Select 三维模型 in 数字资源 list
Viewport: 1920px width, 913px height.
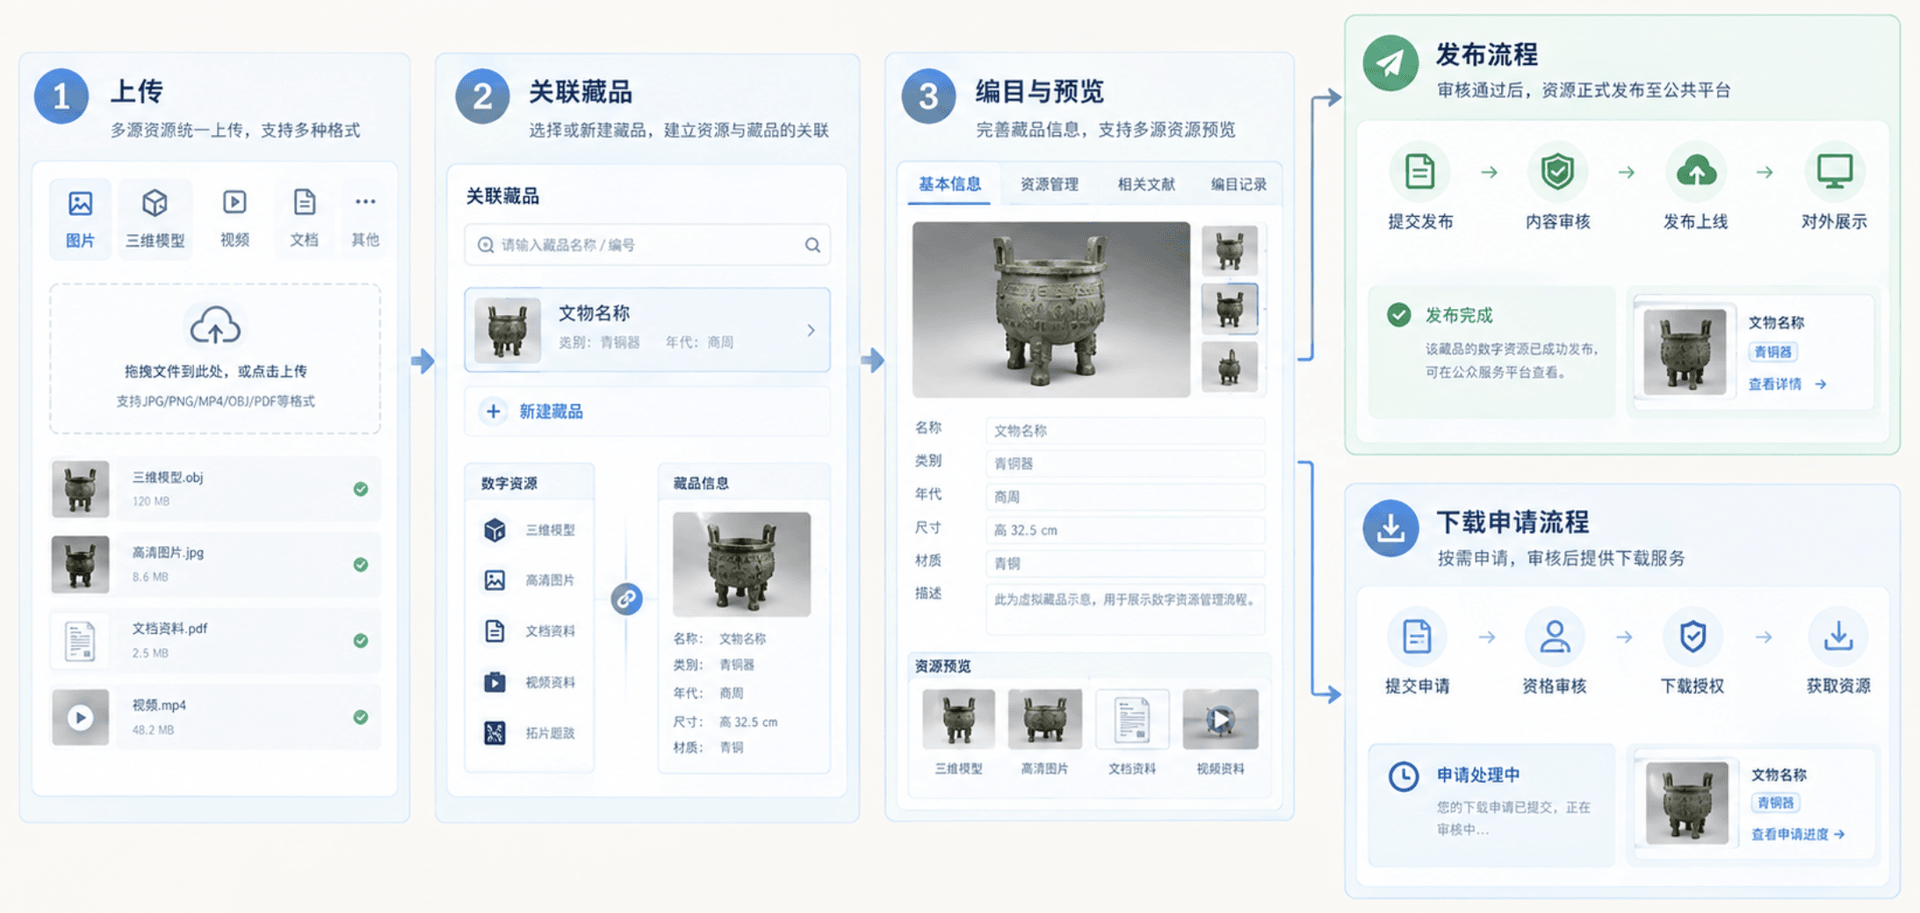point(530,530)
